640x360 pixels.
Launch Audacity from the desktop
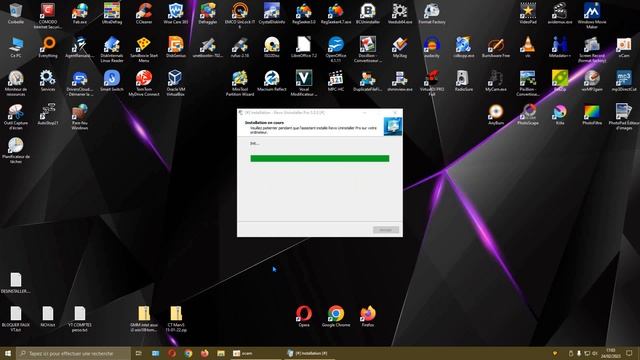(x=432, y=47)
